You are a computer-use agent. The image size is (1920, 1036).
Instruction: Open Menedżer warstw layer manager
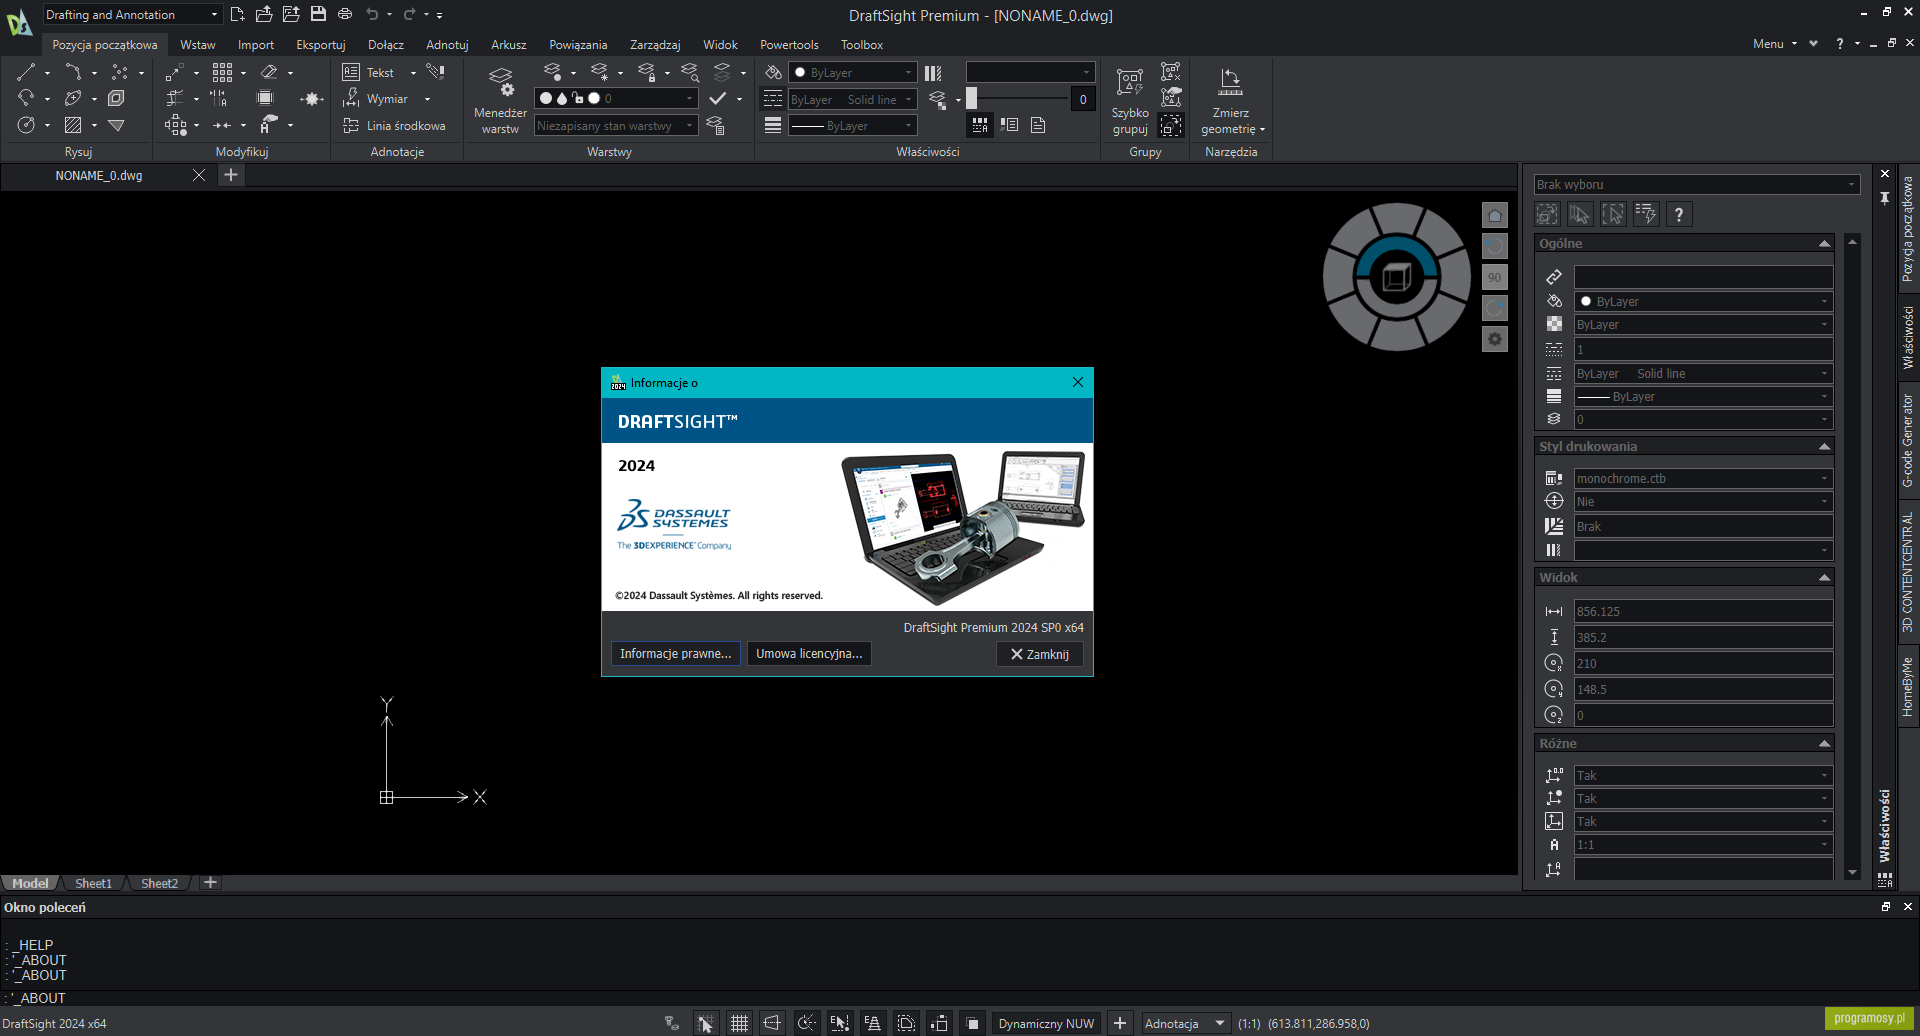[500, 100]
